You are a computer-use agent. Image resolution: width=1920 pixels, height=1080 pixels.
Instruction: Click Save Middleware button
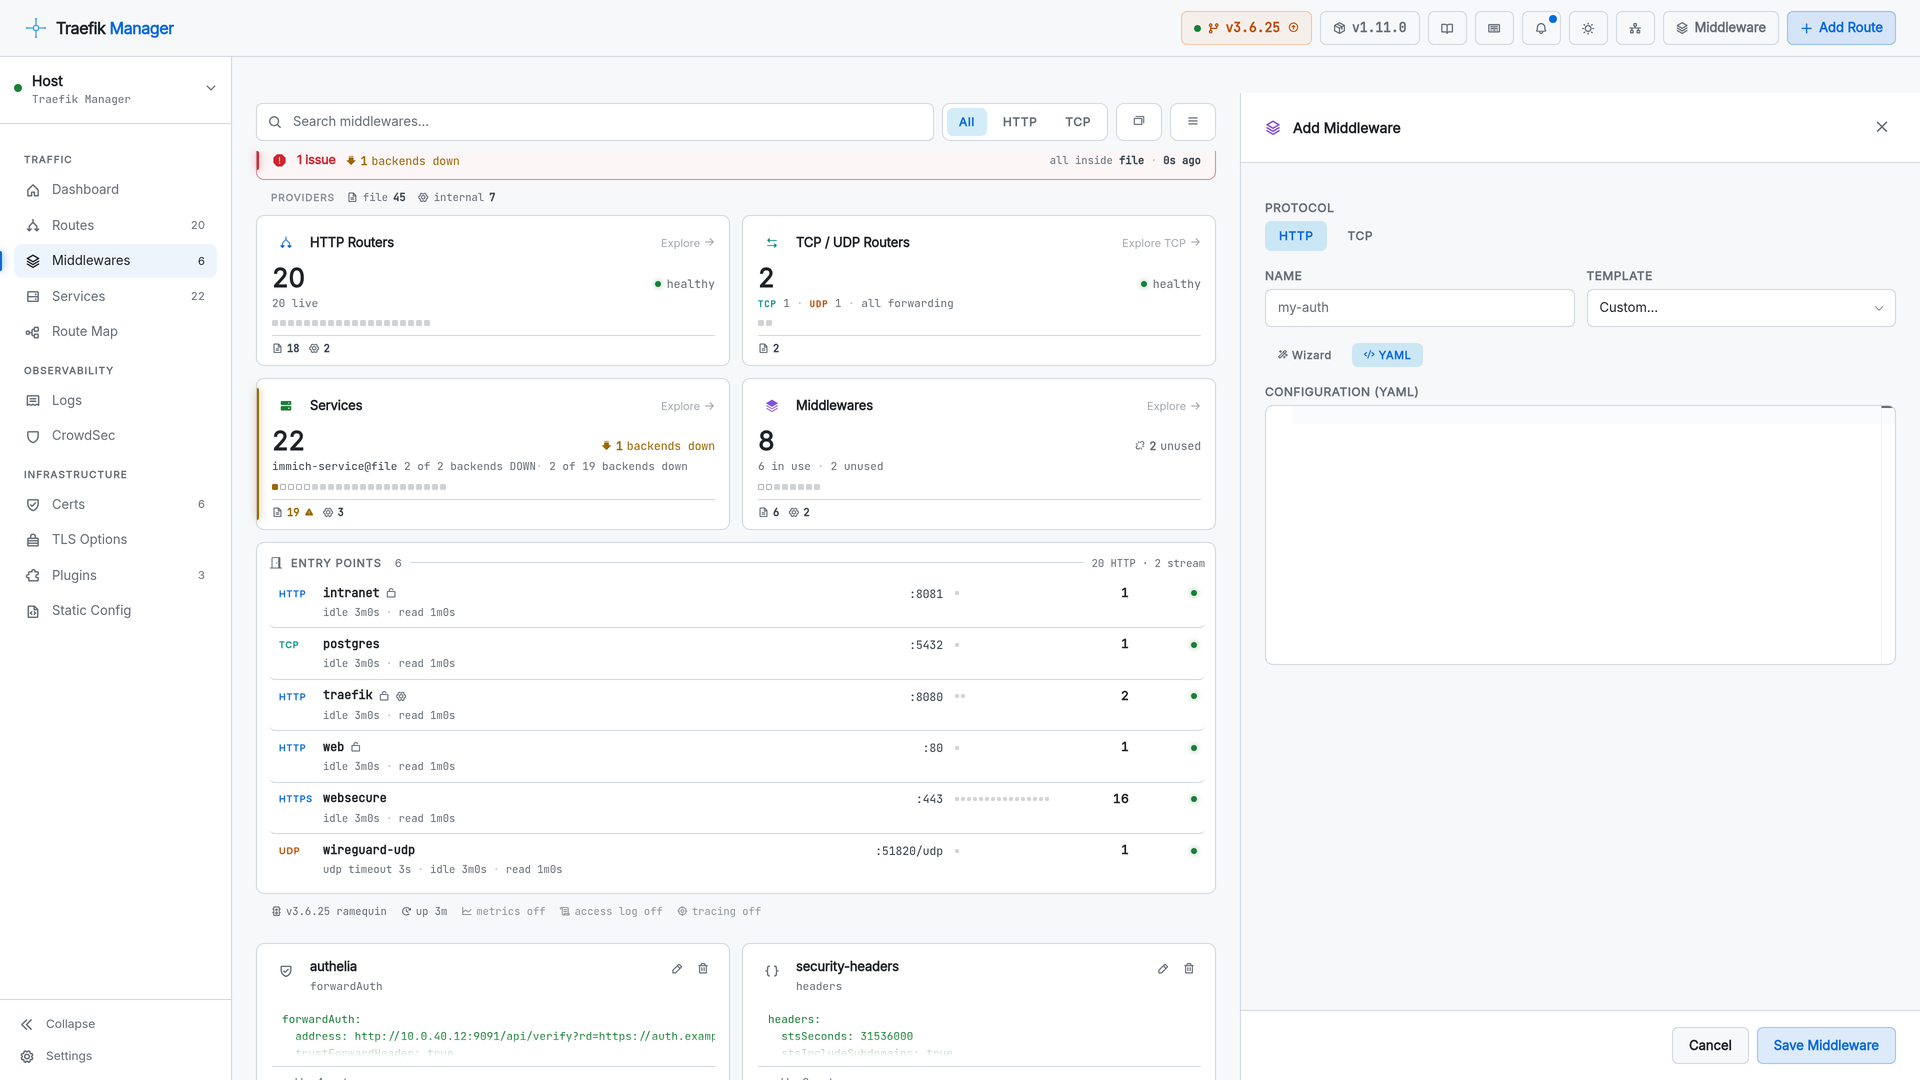tap(1826, 1046)
